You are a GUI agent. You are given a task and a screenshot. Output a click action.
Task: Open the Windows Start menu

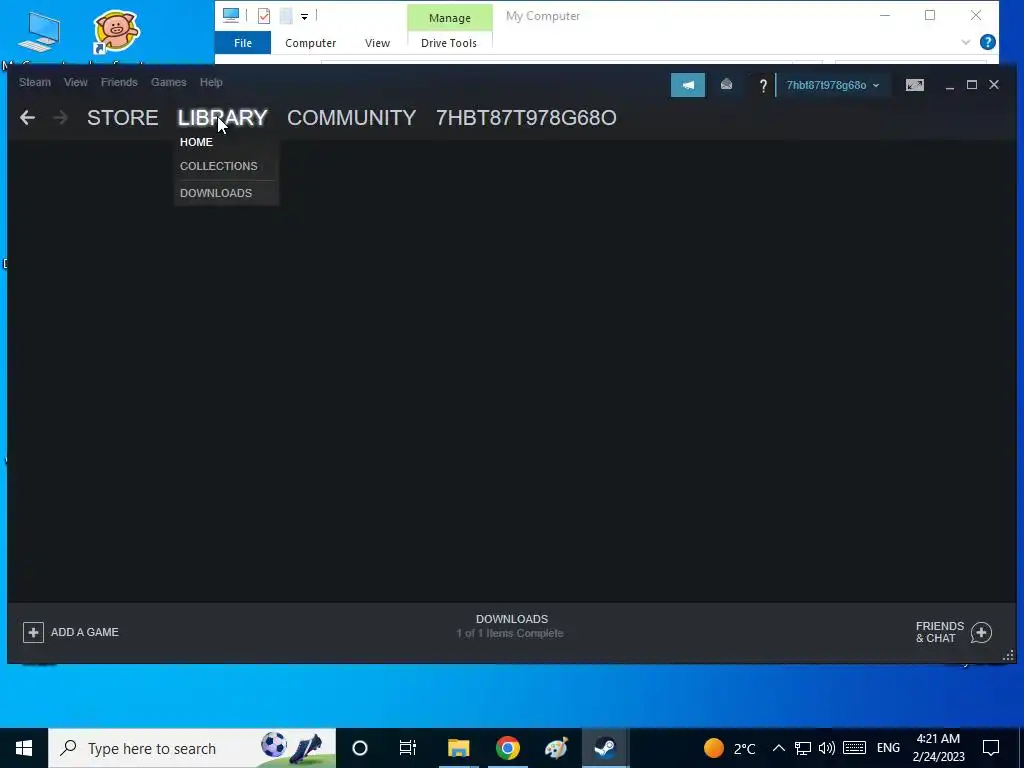[x=24, y=748]
